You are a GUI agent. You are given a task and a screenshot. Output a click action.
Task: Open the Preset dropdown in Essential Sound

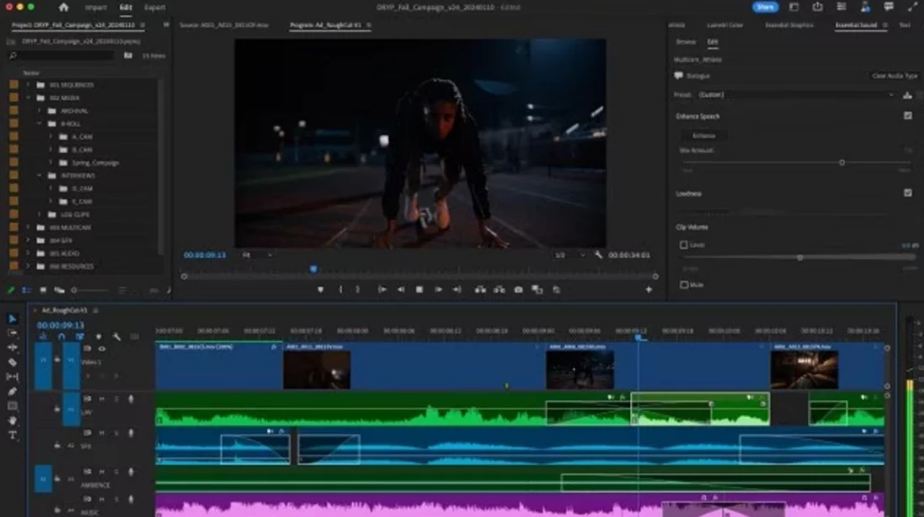coord(796,95)
